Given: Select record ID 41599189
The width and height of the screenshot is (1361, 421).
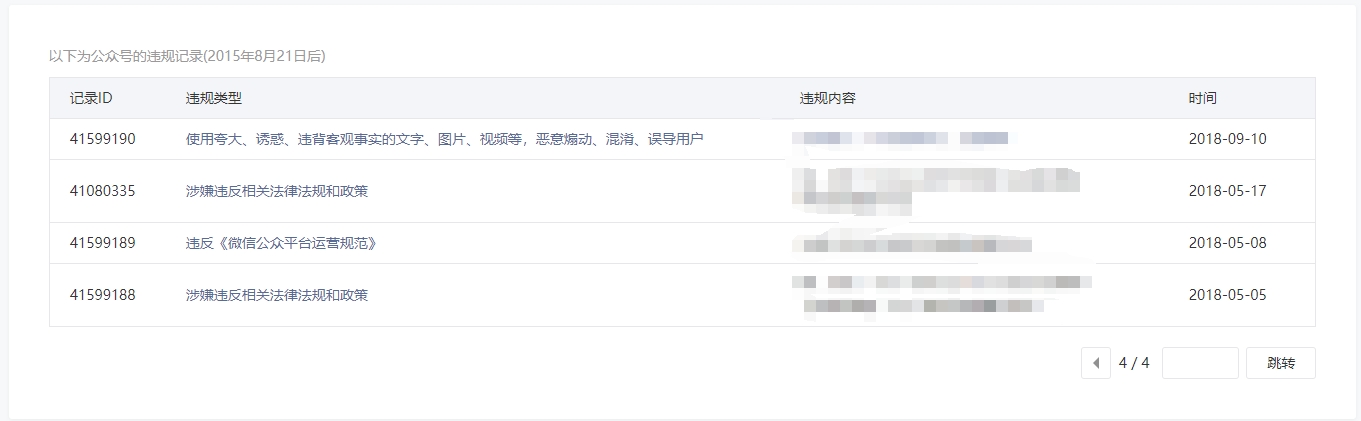Looking at the screenshot, I should click(x=103, y=243).
